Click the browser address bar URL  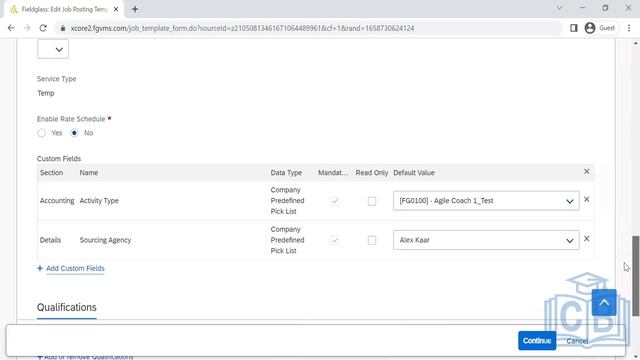click(x=242, y=28)
